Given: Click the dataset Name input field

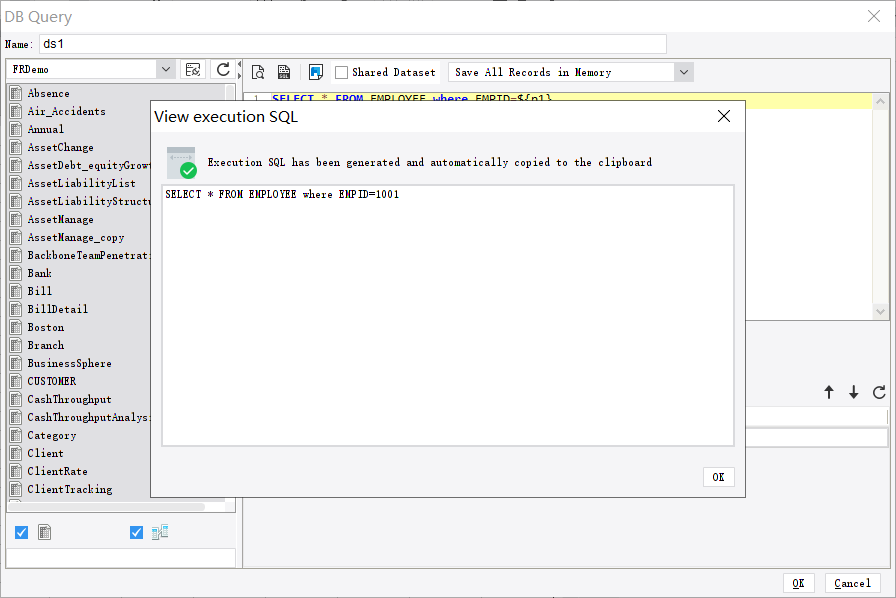Looking at the screenshot, I should point(350,44).
